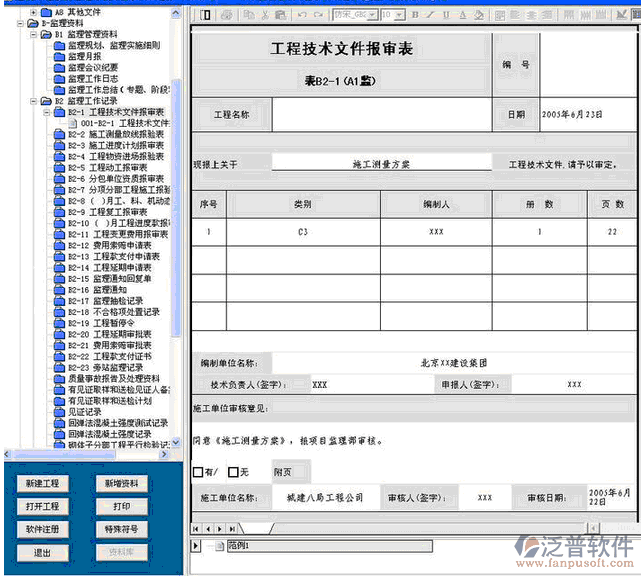The height and width of the screenshot is (579, 644).
Task: Click the 新建工程 button
Action: 43,484
